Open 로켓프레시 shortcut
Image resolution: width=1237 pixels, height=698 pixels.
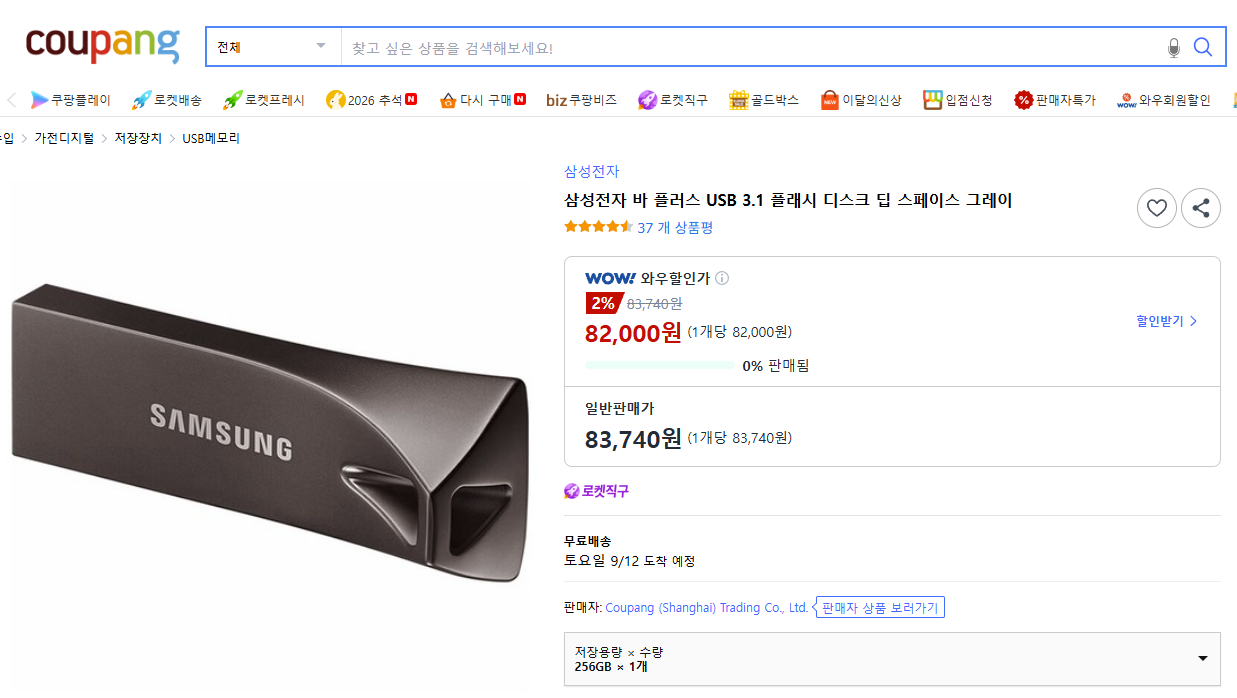pos(264,100)
